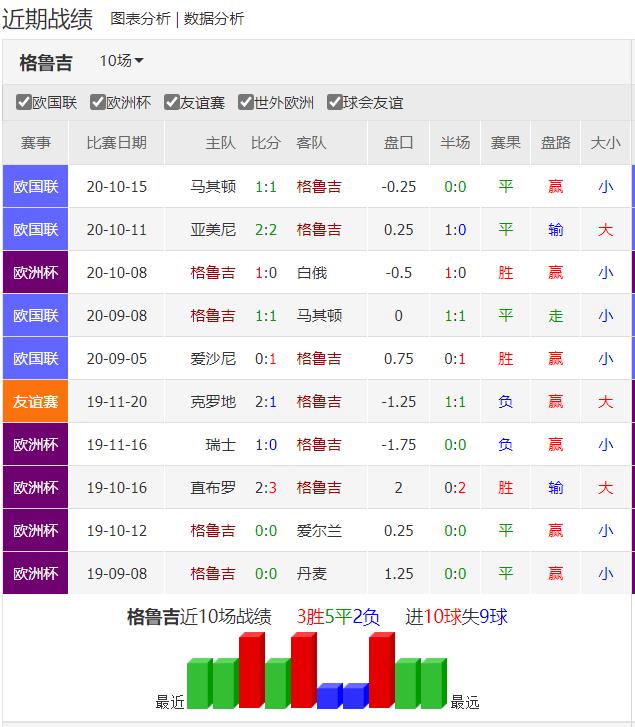Click the 盘口 column header
635x727 pixels.
click(x=398, y=143)
